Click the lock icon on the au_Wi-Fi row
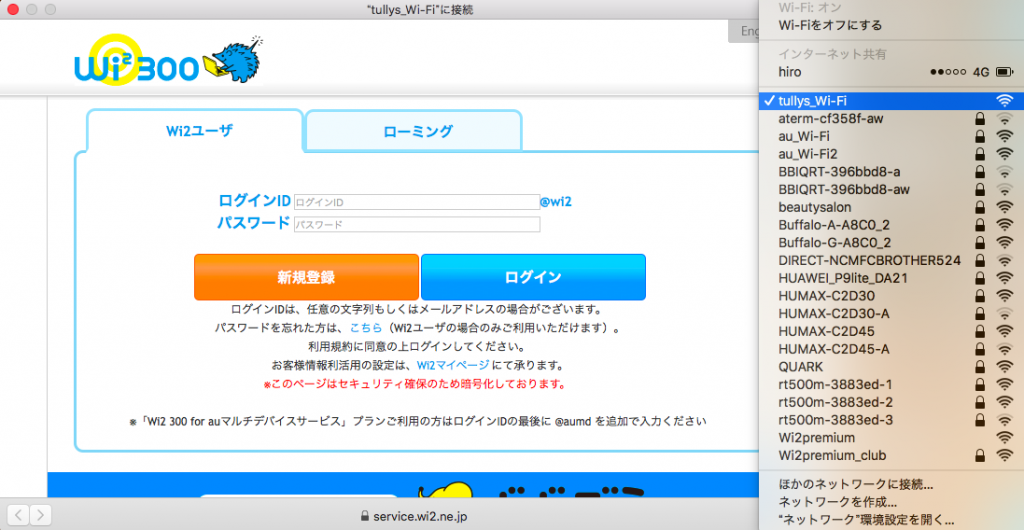Viewport: 1024px width, 530px height. tap(980, 136)
